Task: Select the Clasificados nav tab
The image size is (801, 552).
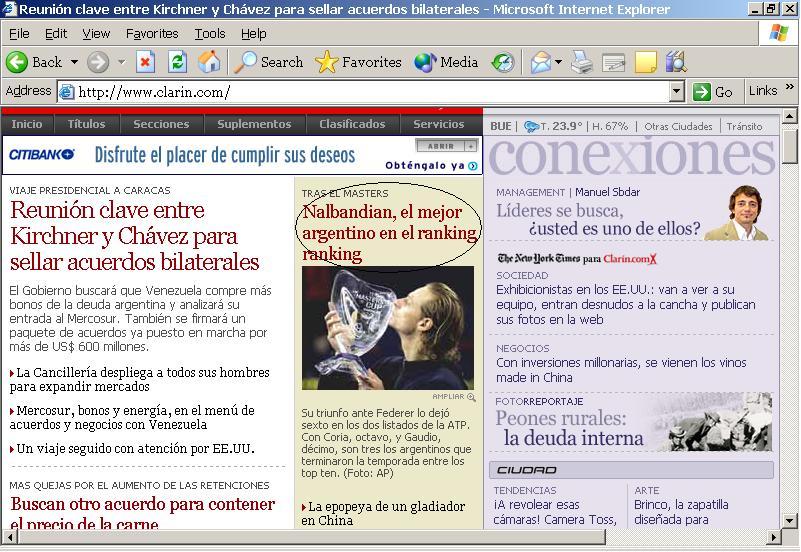Action: pyautogui.click(x=352, y=124)
